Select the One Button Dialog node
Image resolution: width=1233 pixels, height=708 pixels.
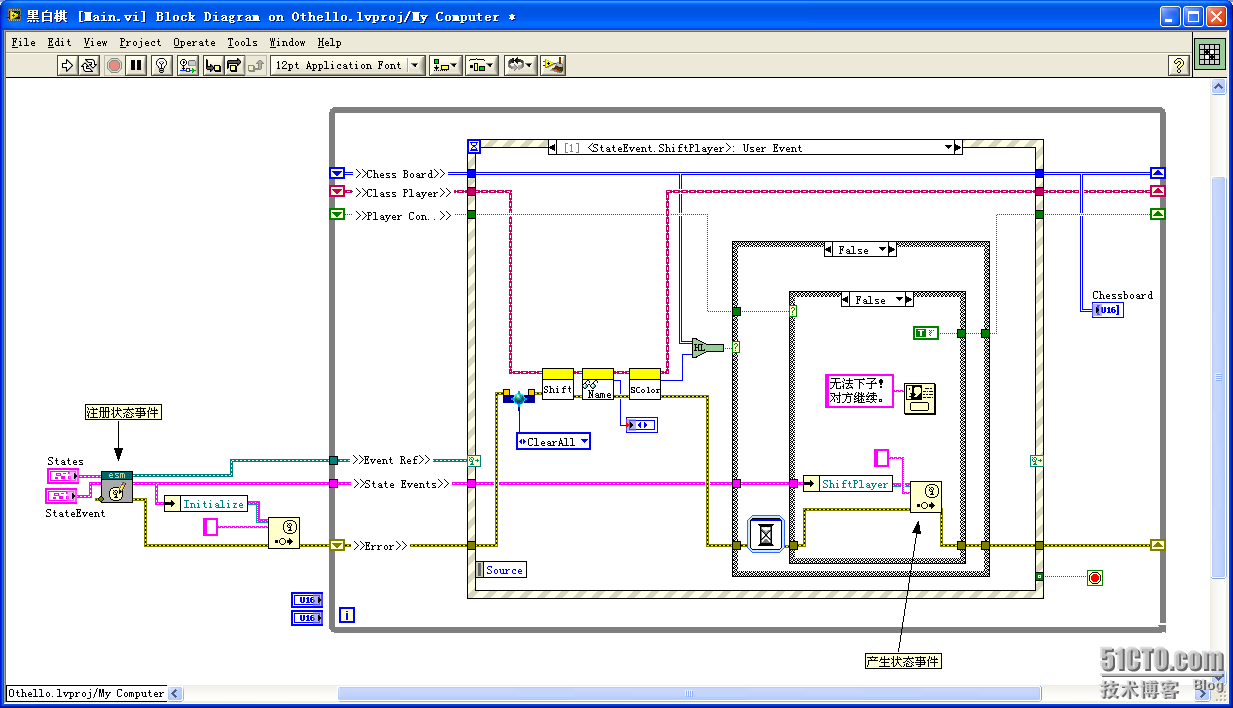pyautogui.click(x=919, y=399)
